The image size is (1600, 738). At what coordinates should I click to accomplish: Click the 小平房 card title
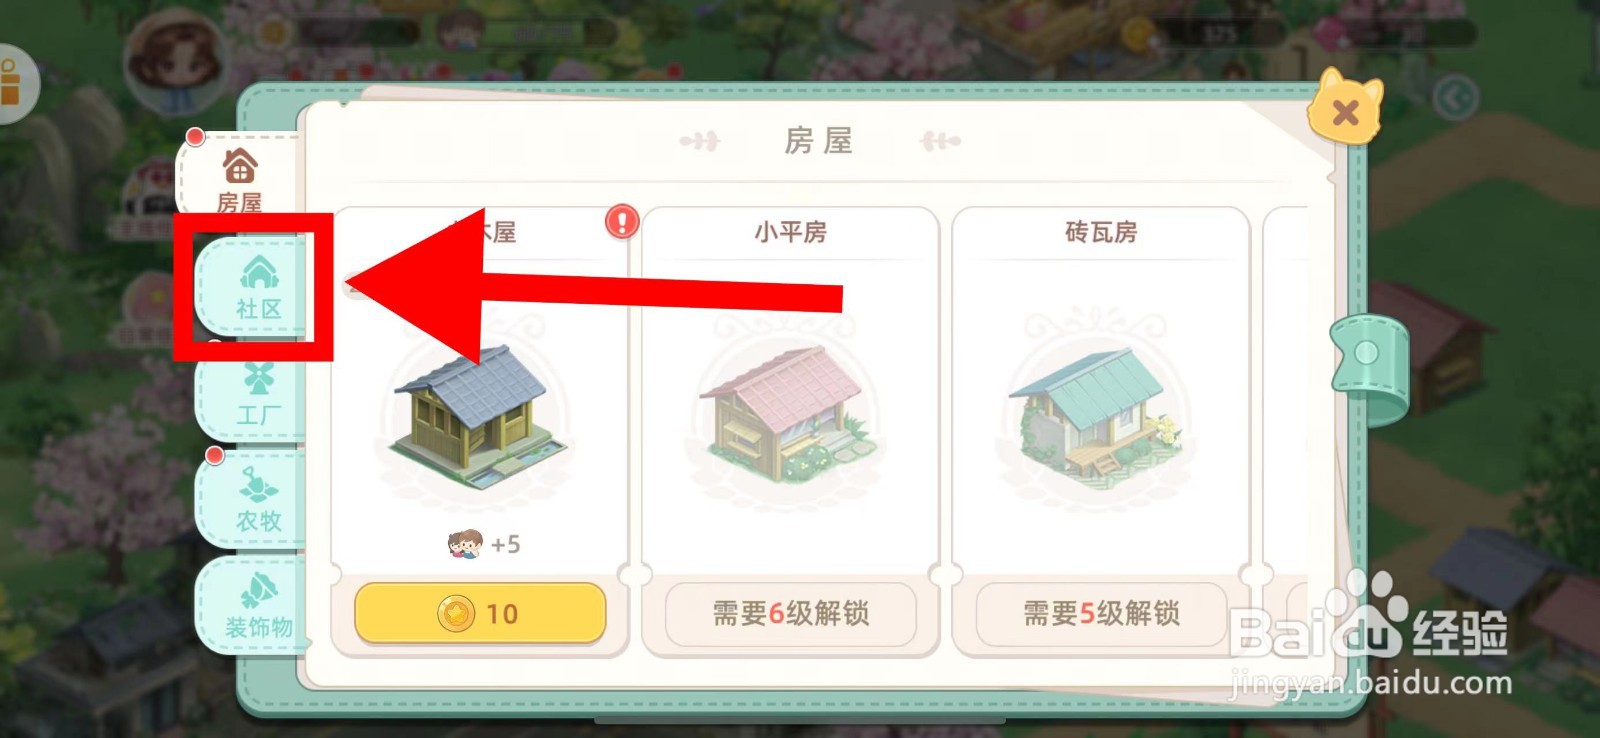(x=790, y=232)
